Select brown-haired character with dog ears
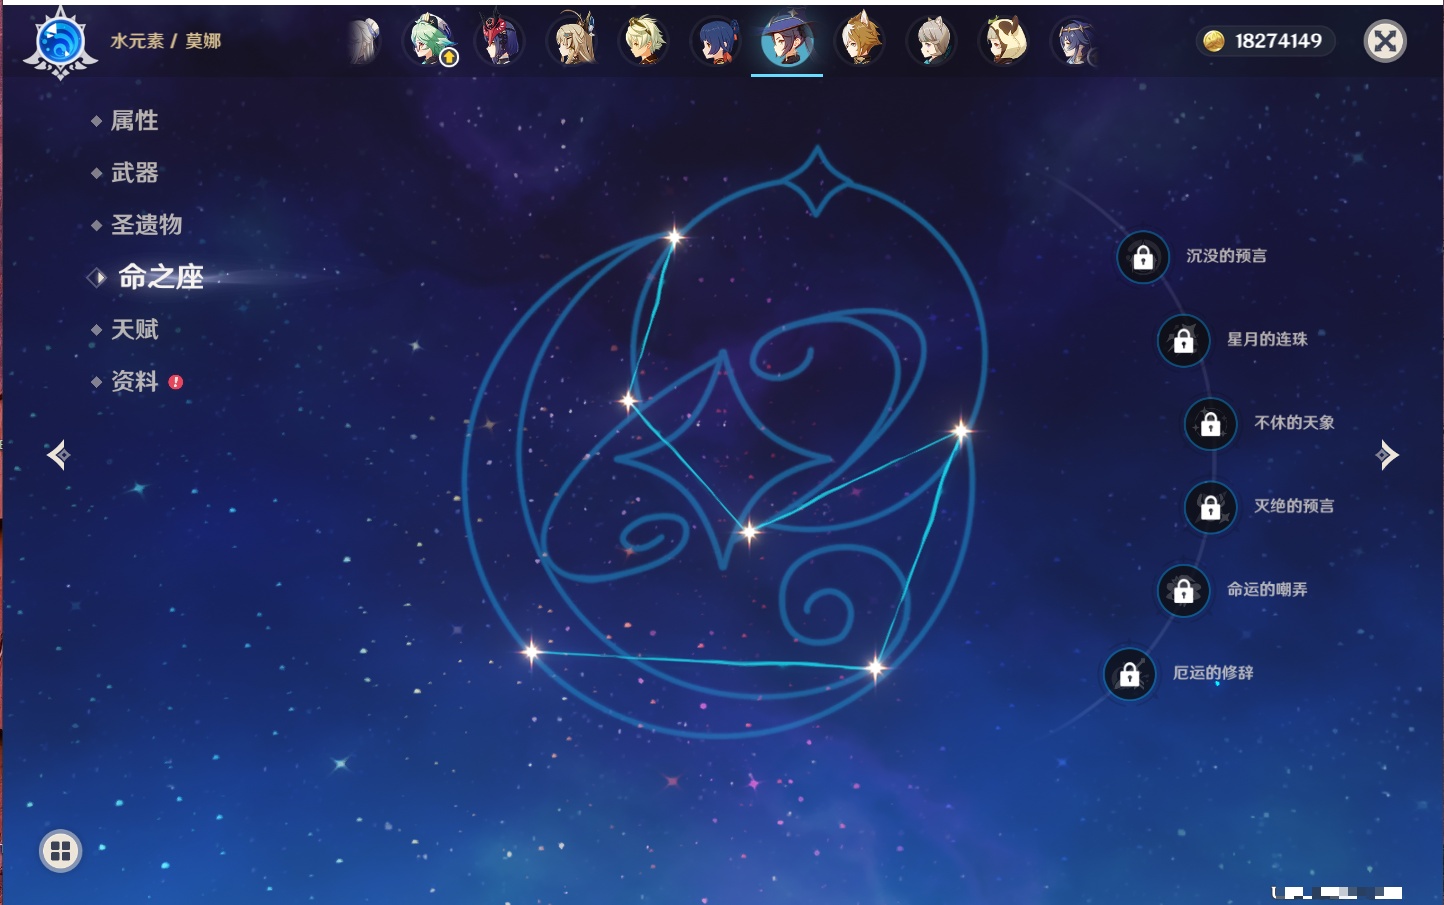The image size is (1444, 905). (859, 41)
